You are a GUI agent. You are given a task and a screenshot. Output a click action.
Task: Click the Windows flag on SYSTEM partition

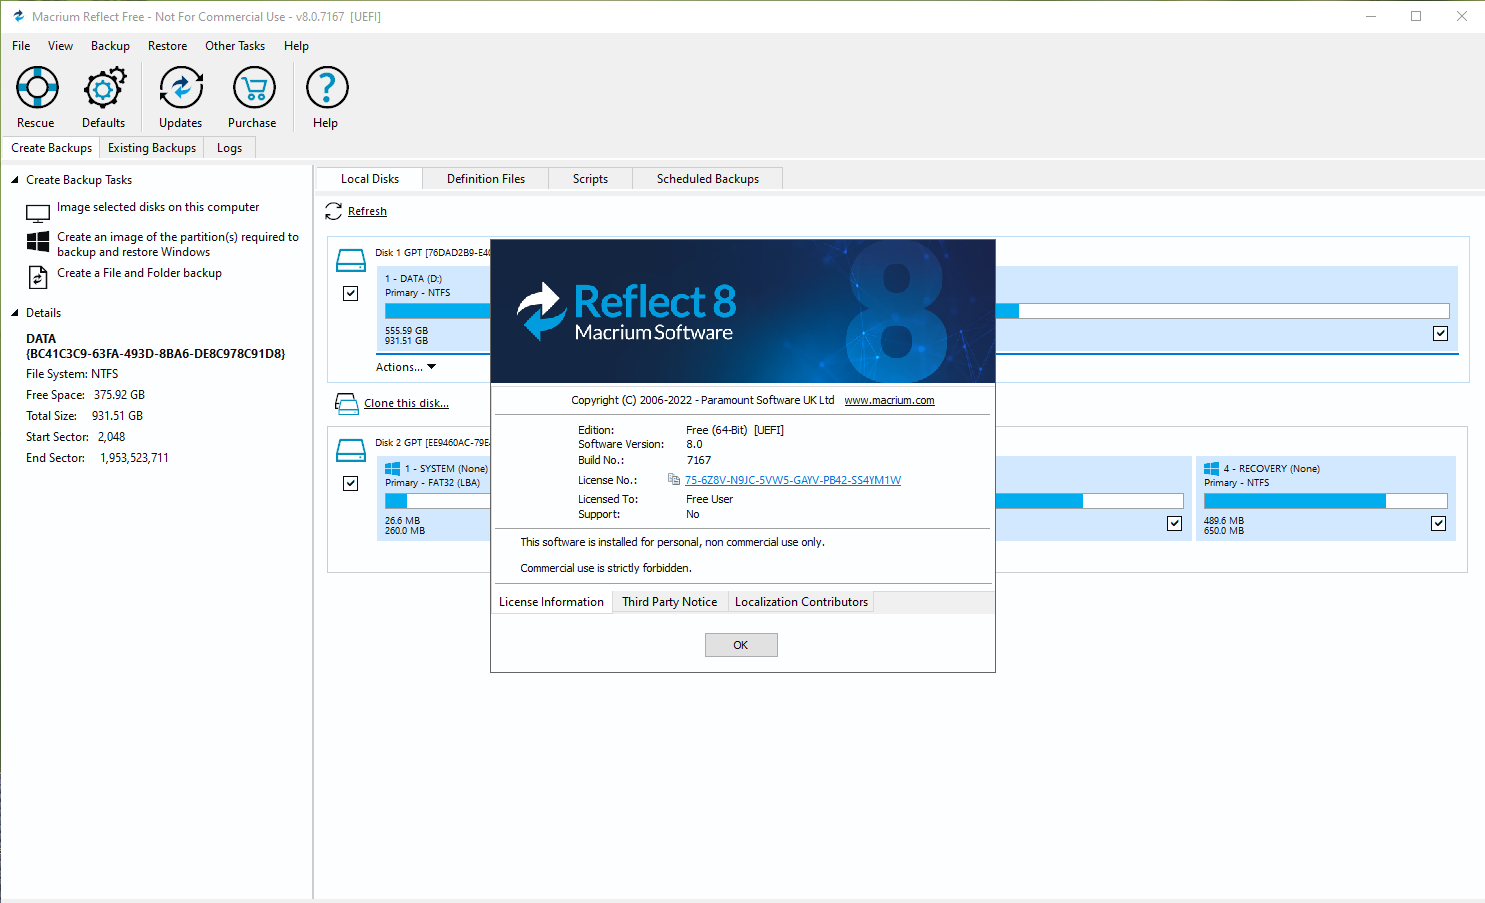pyautogui.click(x=392, y=468)
